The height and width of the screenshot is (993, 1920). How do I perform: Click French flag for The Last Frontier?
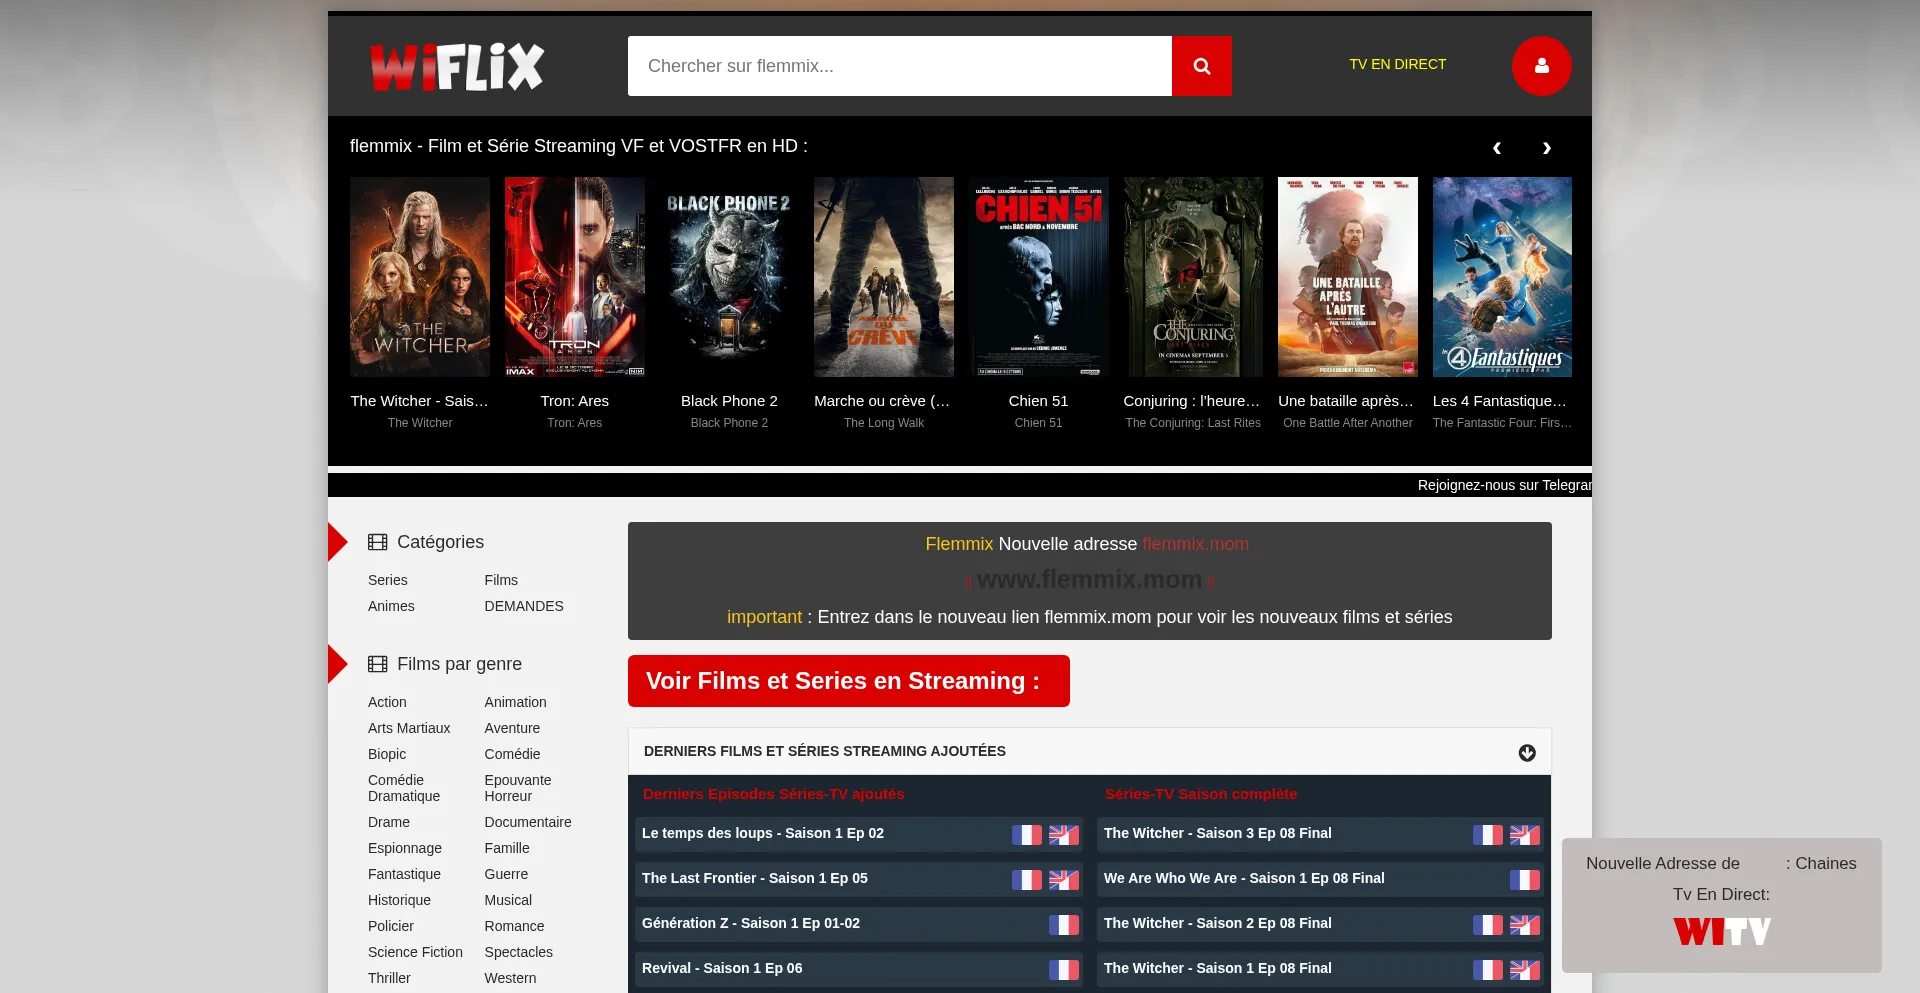1026,879
